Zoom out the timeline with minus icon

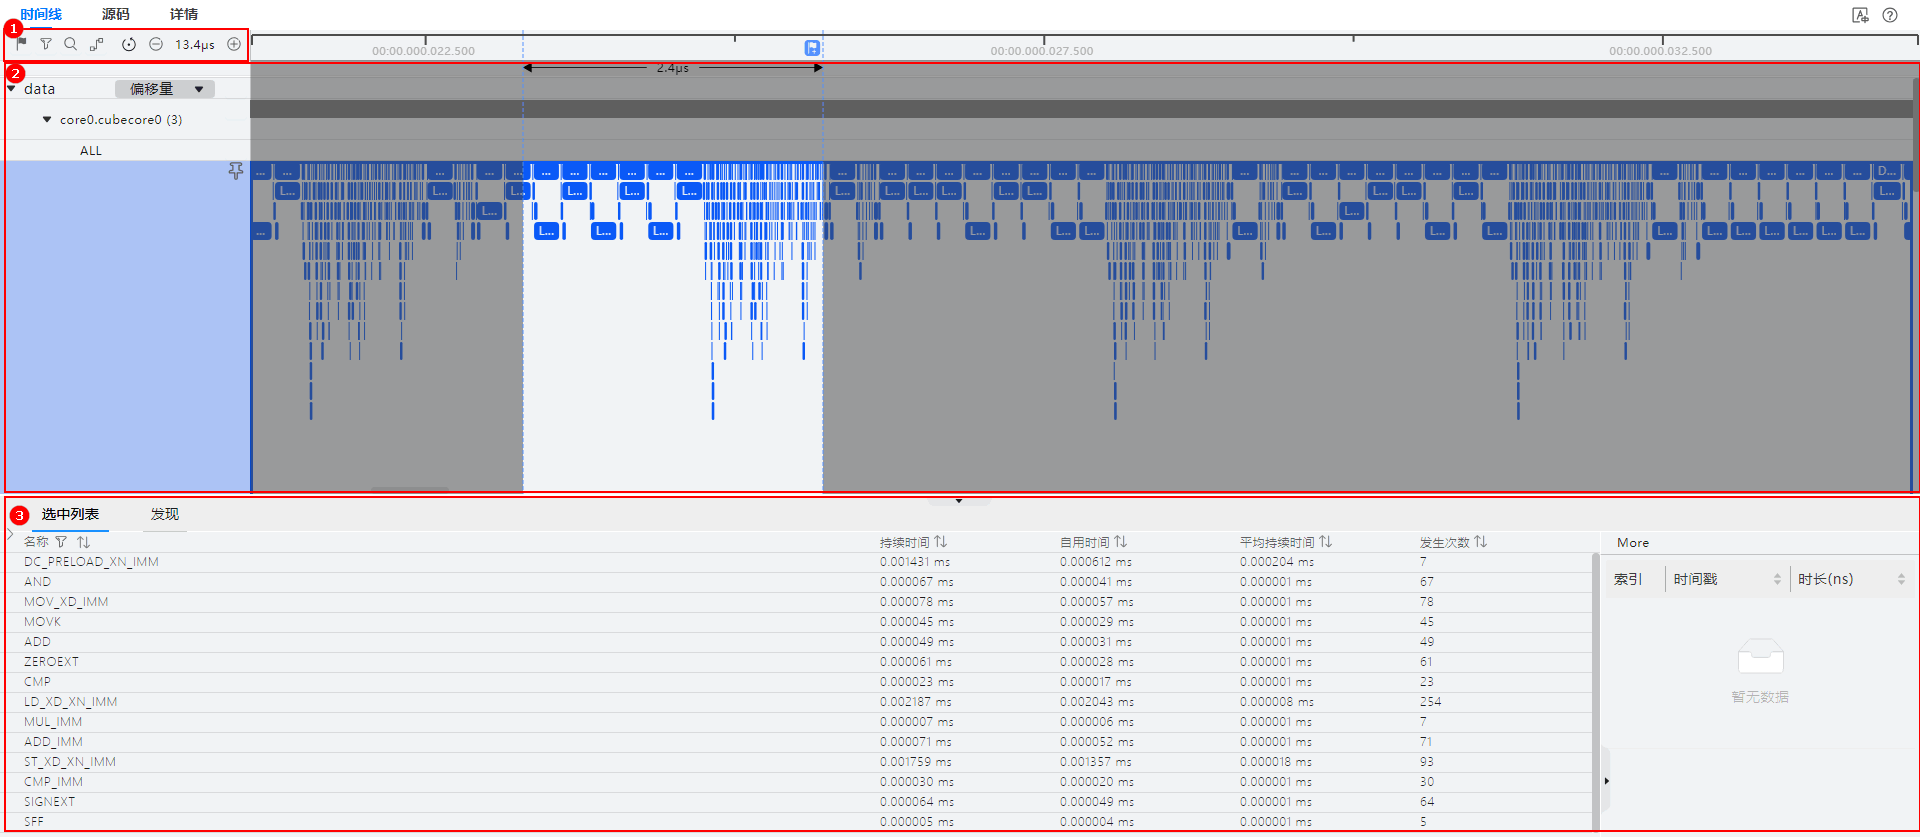(x=156, y=44)
